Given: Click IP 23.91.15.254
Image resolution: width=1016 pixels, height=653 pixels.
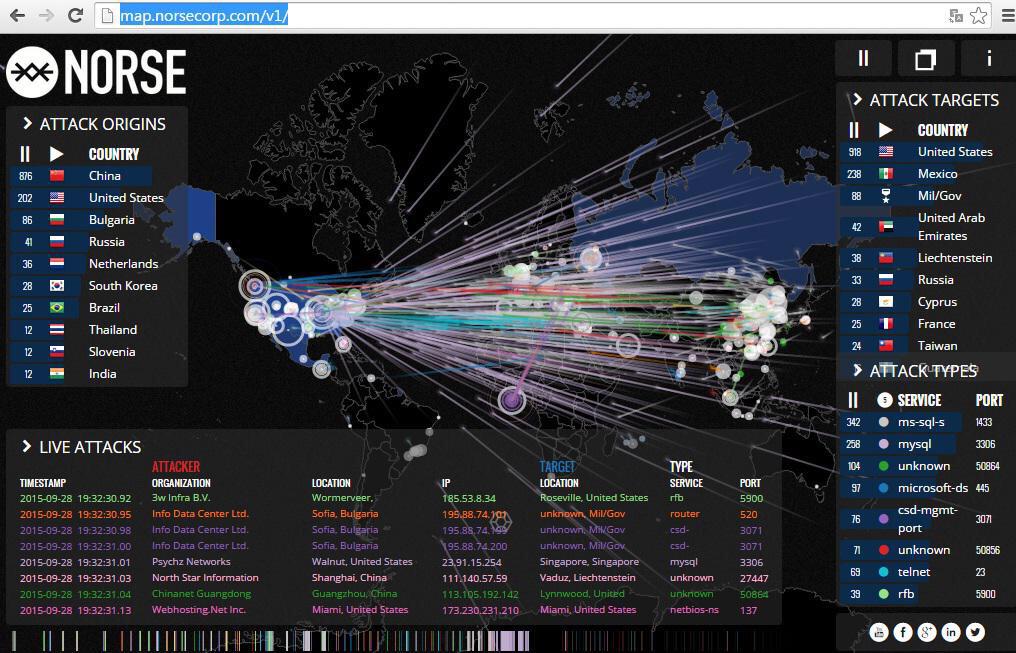Looking at the screenshot, I should [472, 562].
